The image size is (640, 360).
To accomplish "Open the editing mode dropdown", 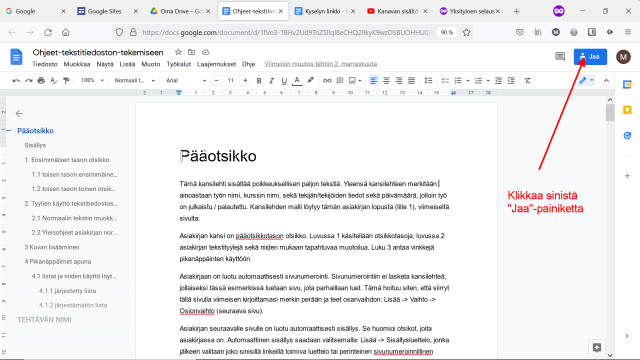I will [x=587, y=80].
